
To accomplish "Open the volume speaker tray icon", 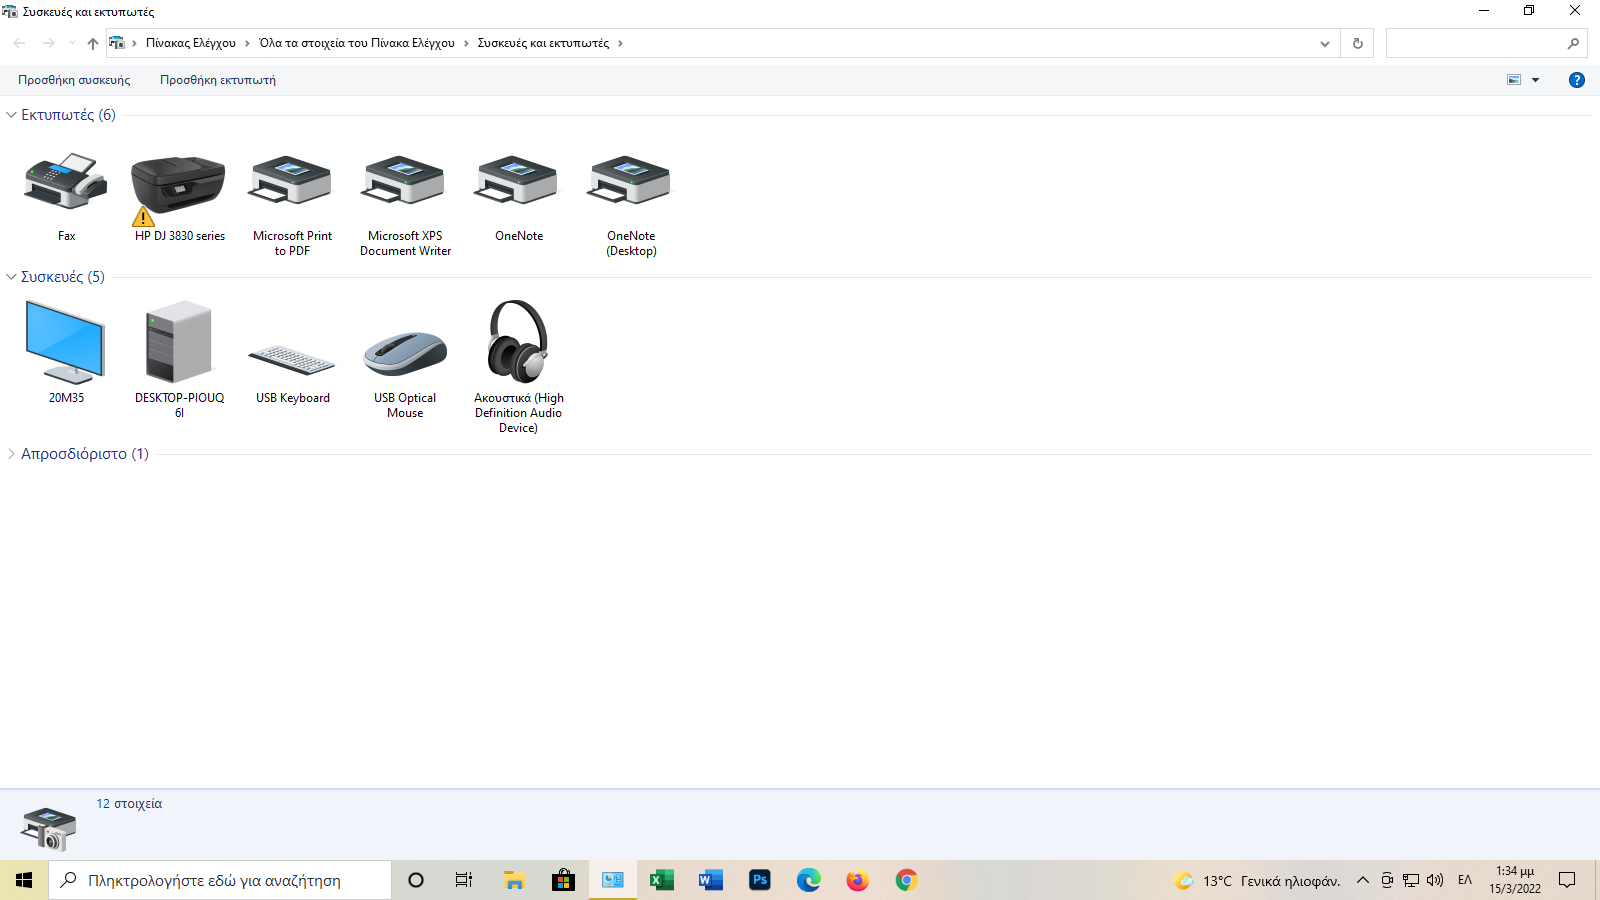I will [x=1435, y=880].
